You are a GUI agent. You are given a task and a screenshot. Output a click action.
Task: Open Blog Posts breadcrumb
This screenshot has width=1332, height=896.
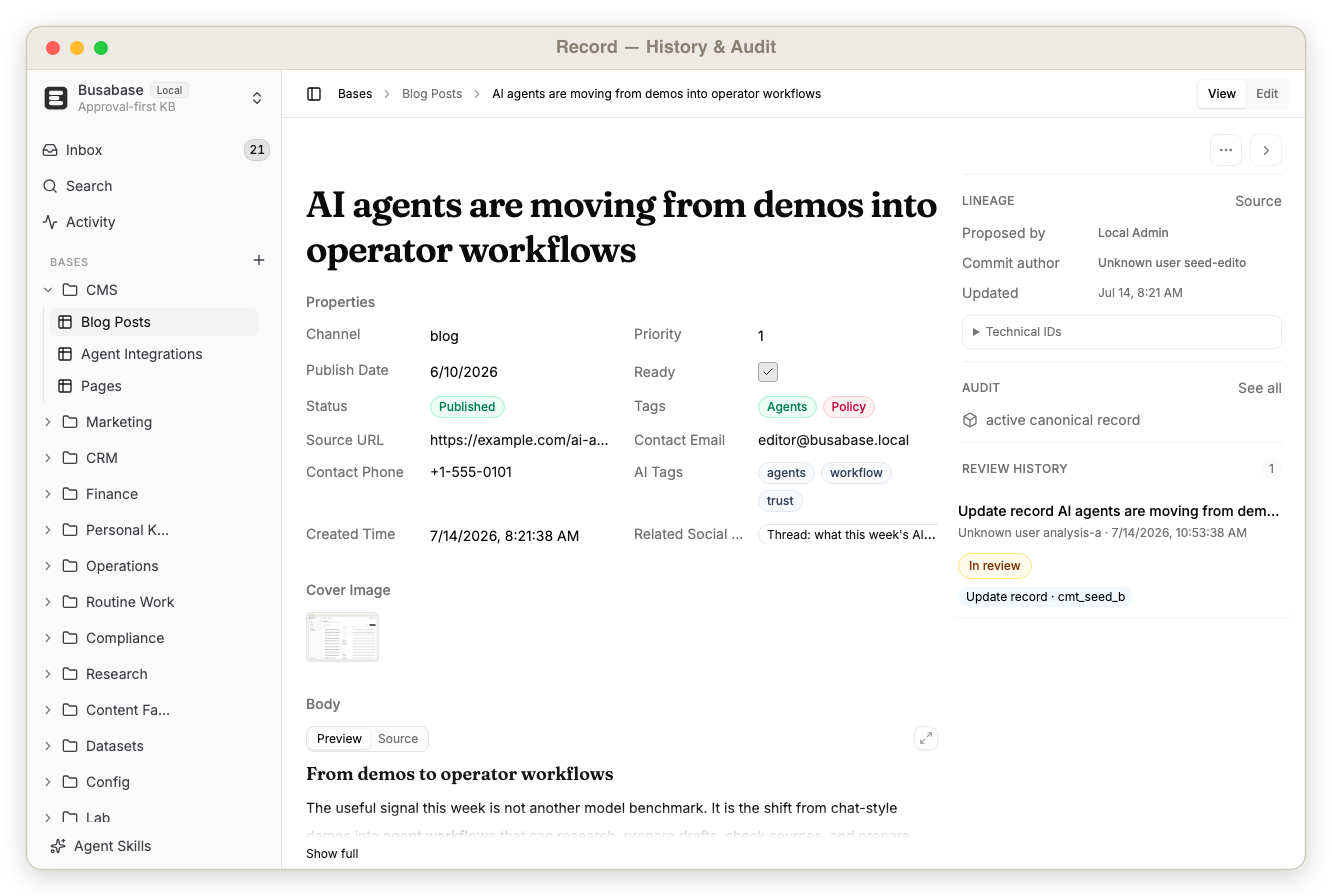(x=432, y=94)
